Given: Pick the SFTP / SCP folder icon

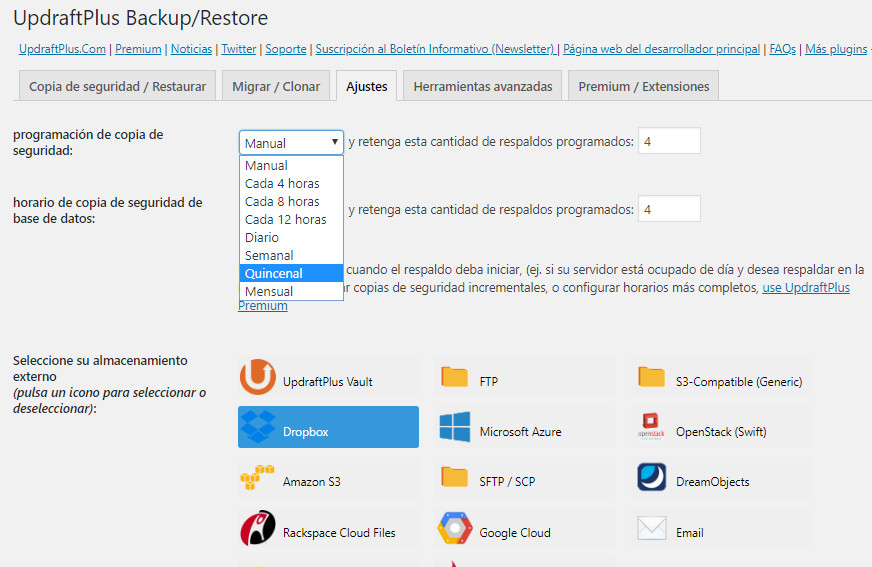Looking at the screenshot, I should (454, 477).
